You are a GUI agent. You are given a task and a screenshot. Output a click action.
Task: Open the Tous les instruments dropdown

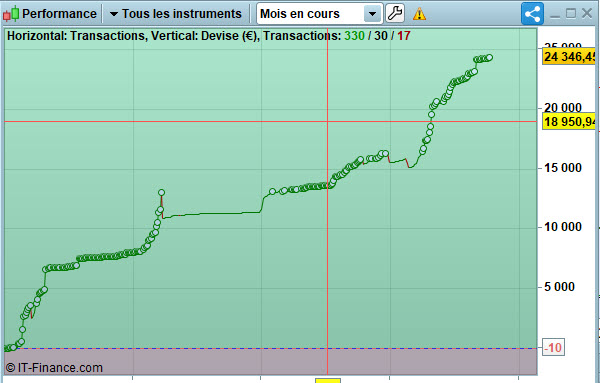176,14
